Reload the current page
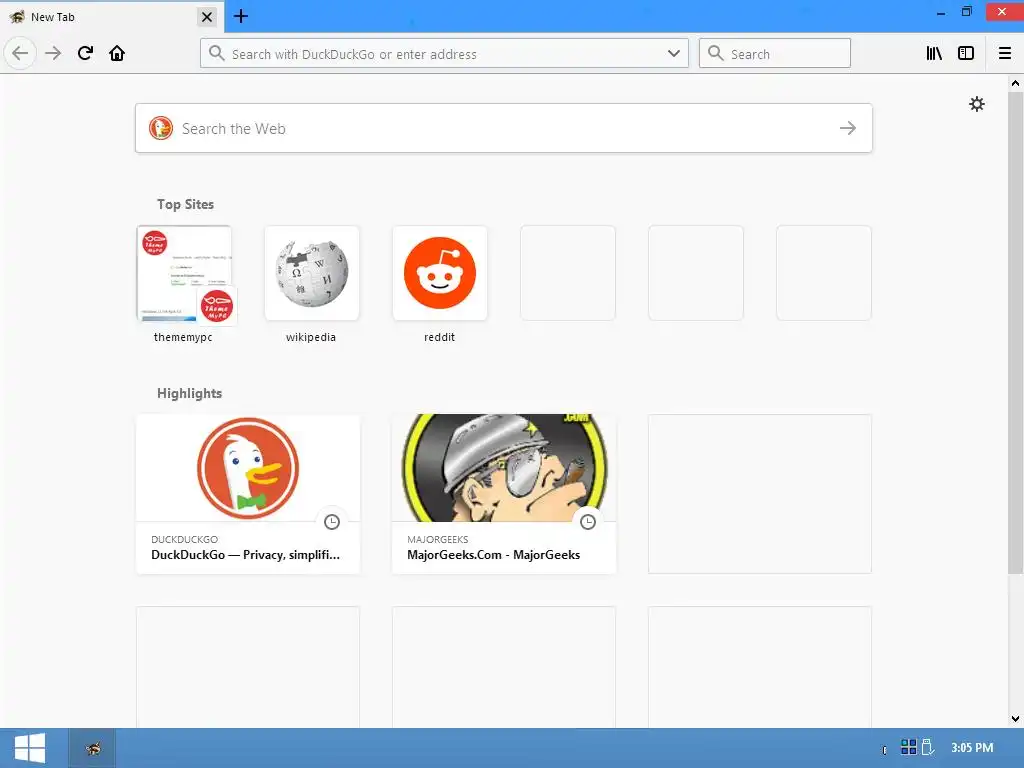 coord(85,54)
